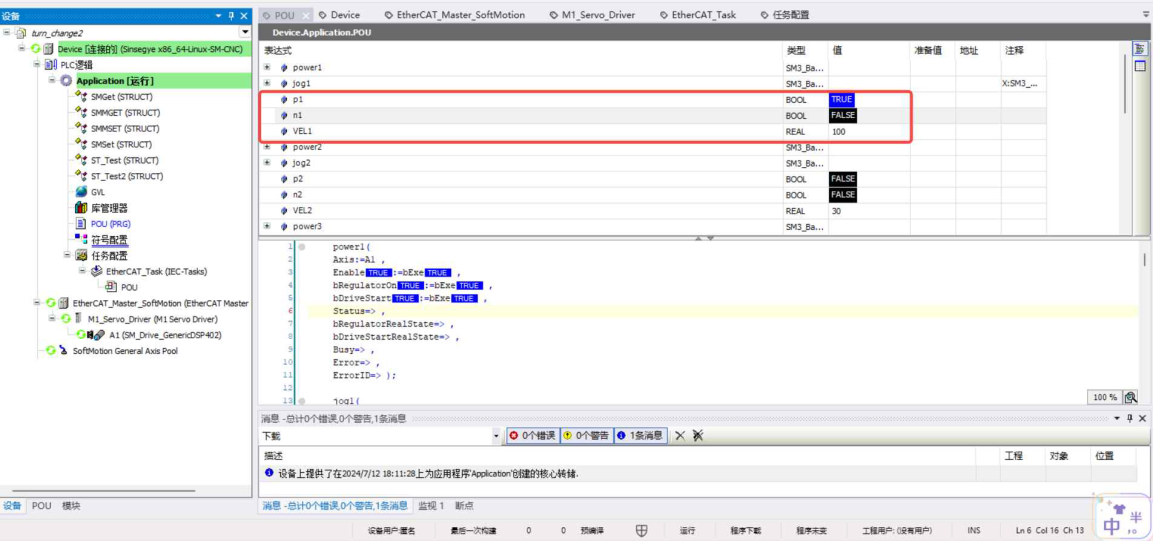Click the 程序下载 status bar label

click(x=745, y=531)
